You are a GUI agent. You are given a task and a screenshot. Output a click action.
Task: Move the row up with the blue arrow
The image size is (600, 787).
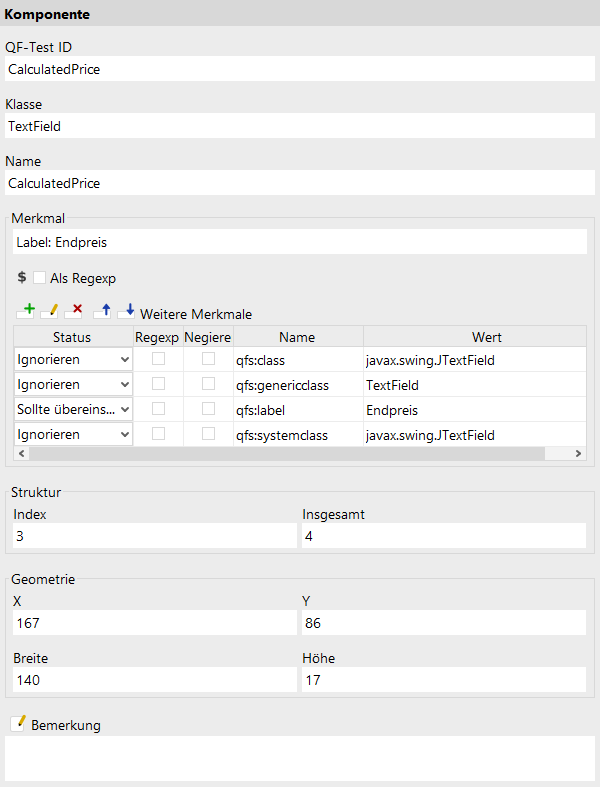pyautogui.click(x=102, y=311)
